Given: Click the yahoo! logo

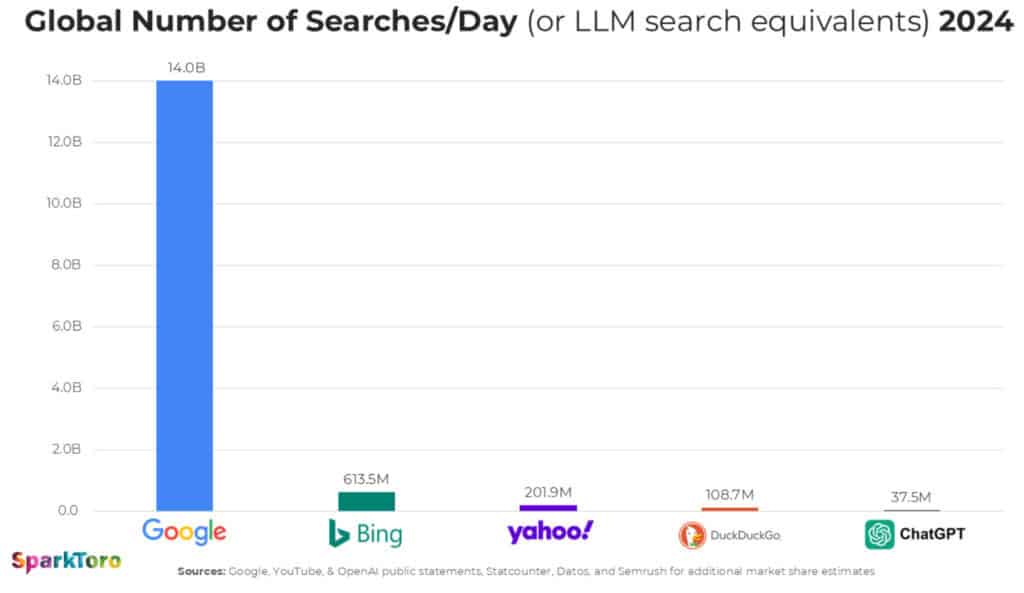Looking at the screenshot, I should (x=549, y=531).
